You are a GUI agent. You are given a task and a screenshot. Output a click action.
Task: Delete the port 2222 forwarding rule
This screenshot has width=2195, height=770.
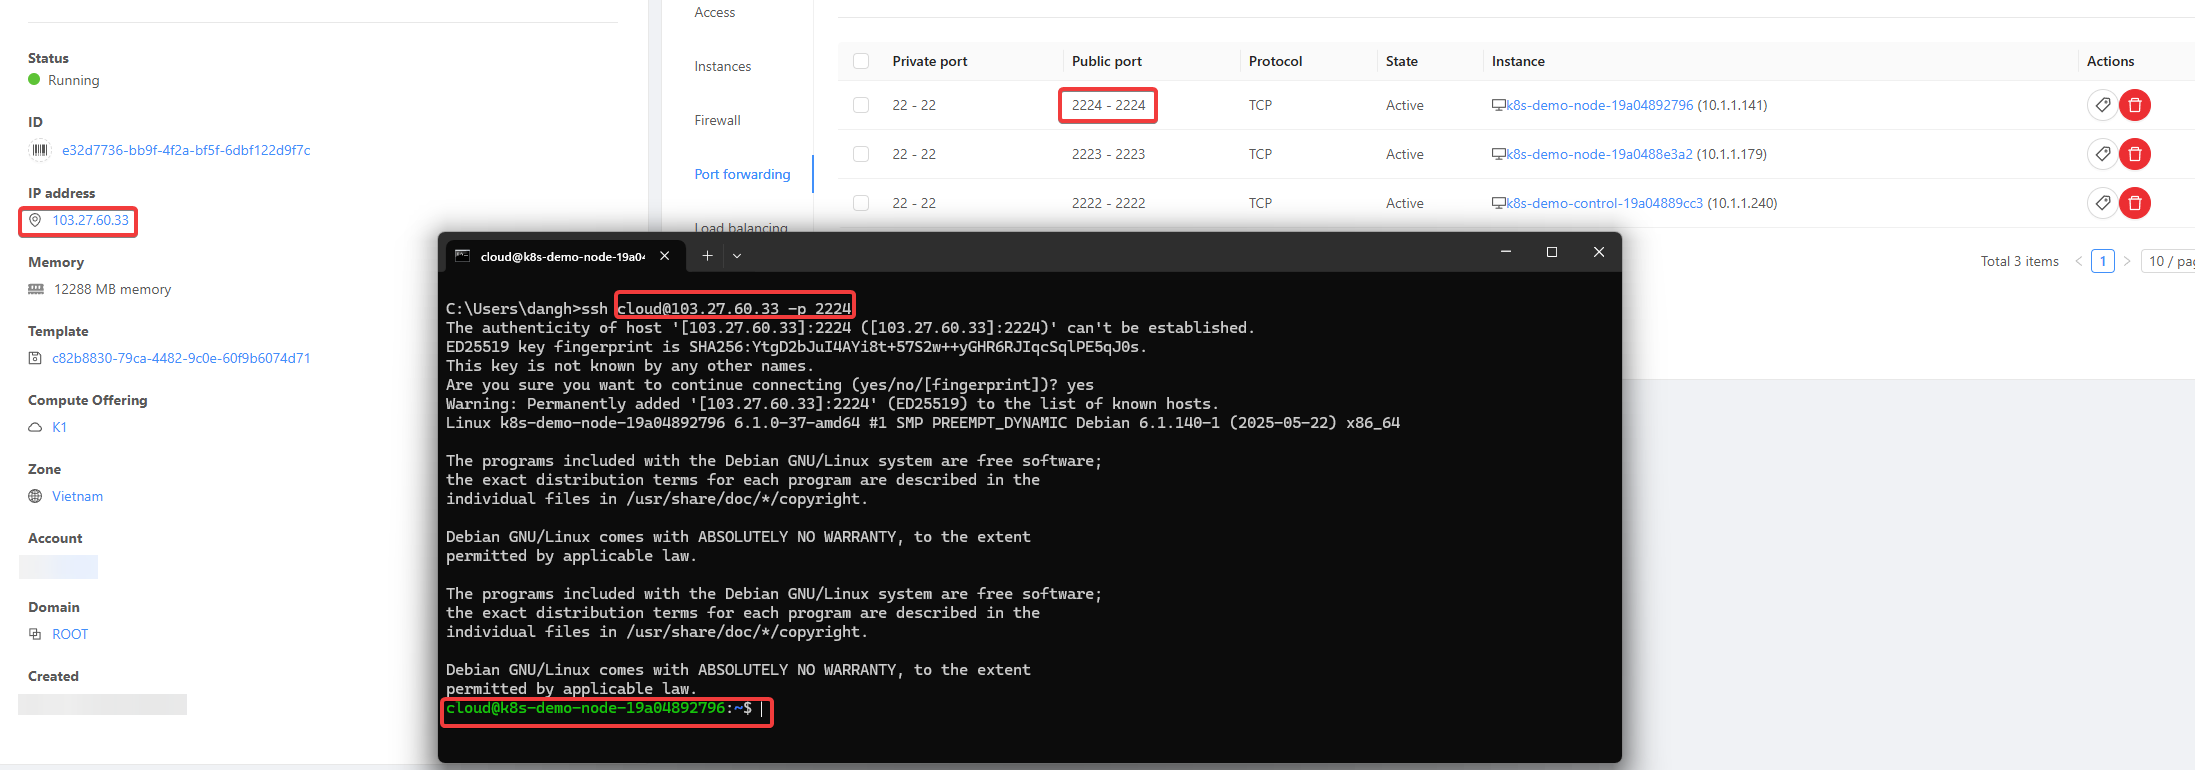pos(2134,203)
